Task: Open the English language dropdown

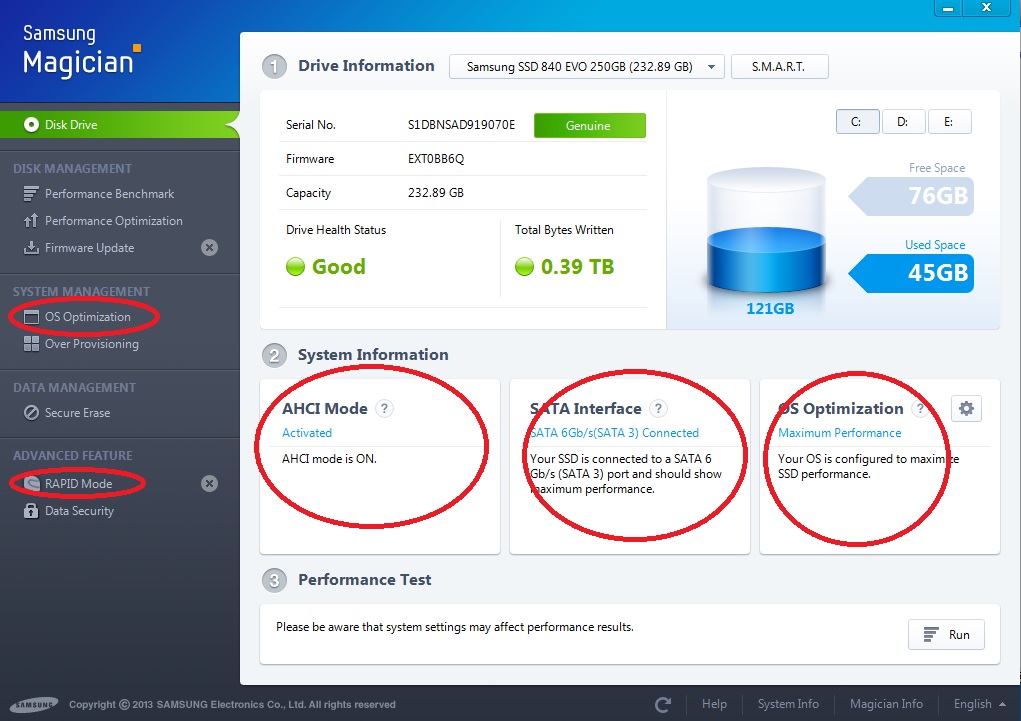Action: pos(979,704)
